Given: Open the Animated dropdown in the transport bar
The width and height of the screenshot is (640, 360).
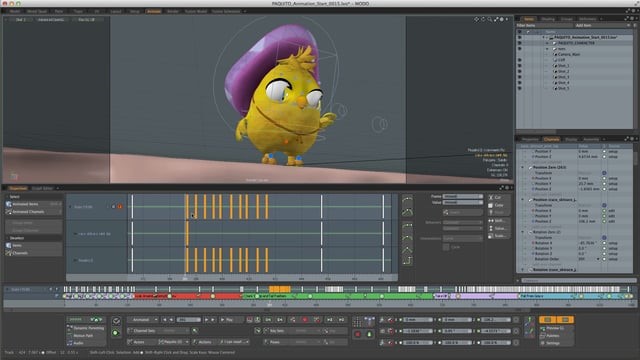Looking at the screenshot, I should (x=143, y=320).
